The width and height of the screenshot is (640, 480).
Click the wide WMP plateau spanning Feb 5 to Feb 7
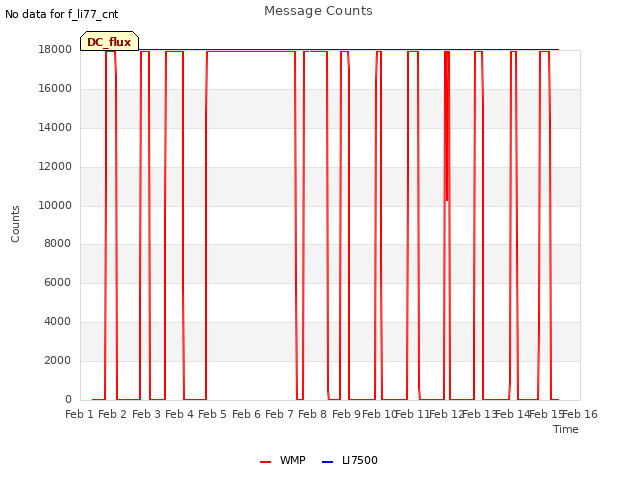point(251,51)
